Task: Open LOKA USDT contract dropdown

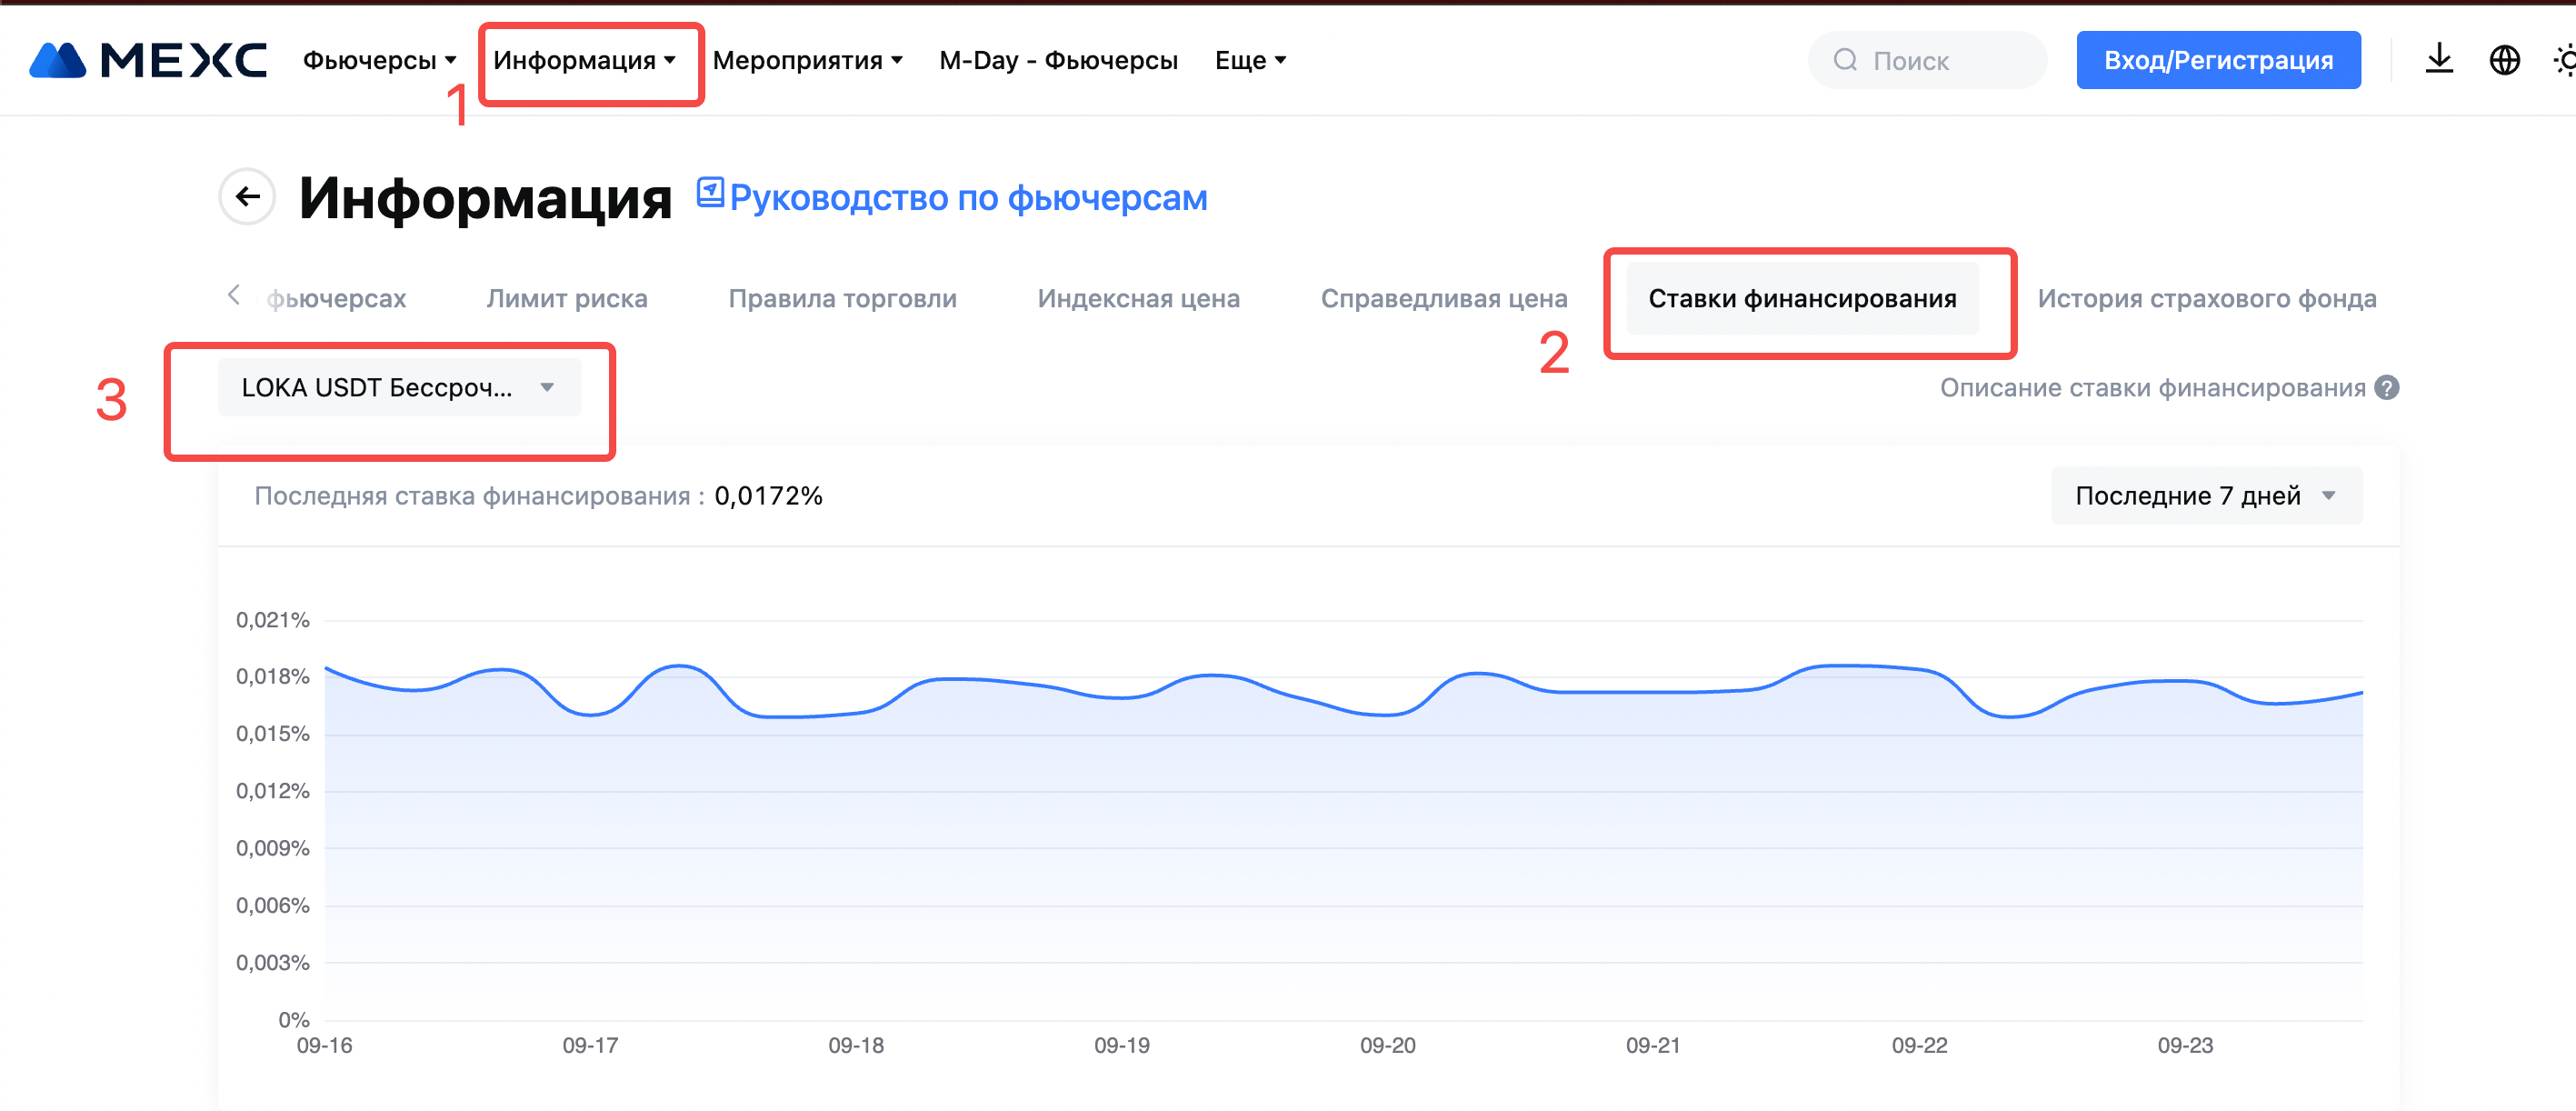Action: [x=399, y=387]
